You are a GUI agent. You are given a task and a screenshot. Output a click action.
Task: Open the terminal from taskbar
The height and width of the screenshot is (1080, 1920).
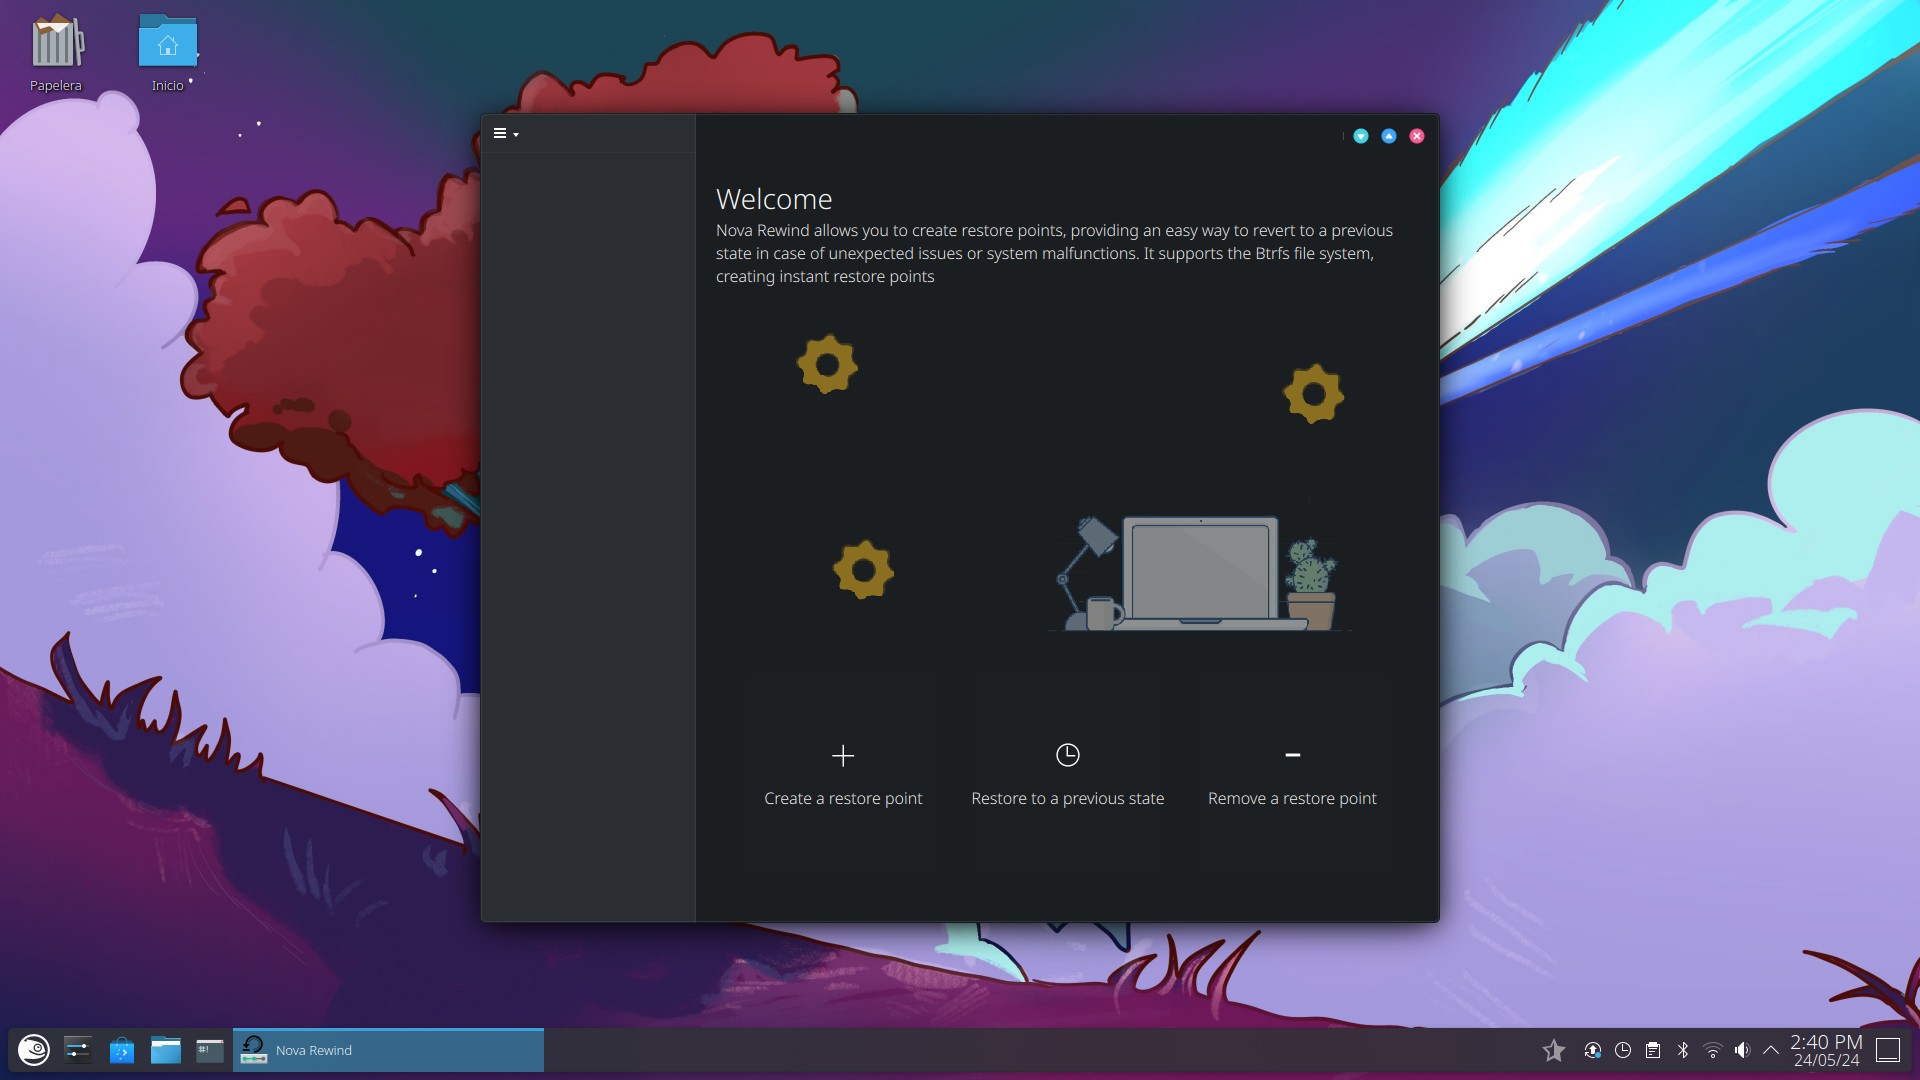210,1050
